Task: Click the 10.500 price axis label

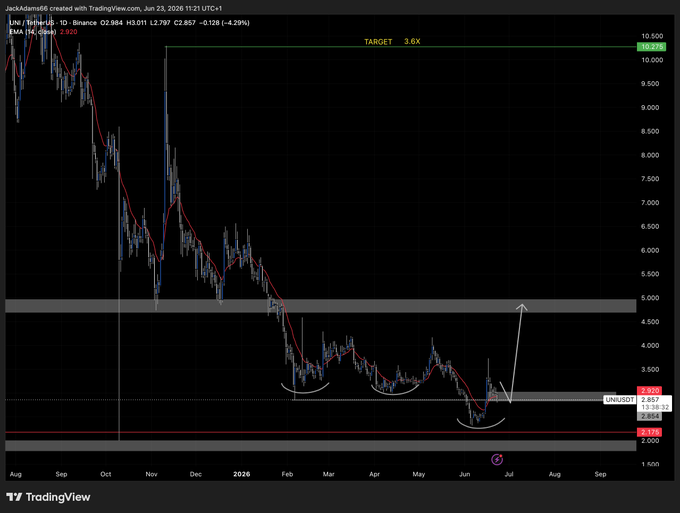Action: point(652,36)
